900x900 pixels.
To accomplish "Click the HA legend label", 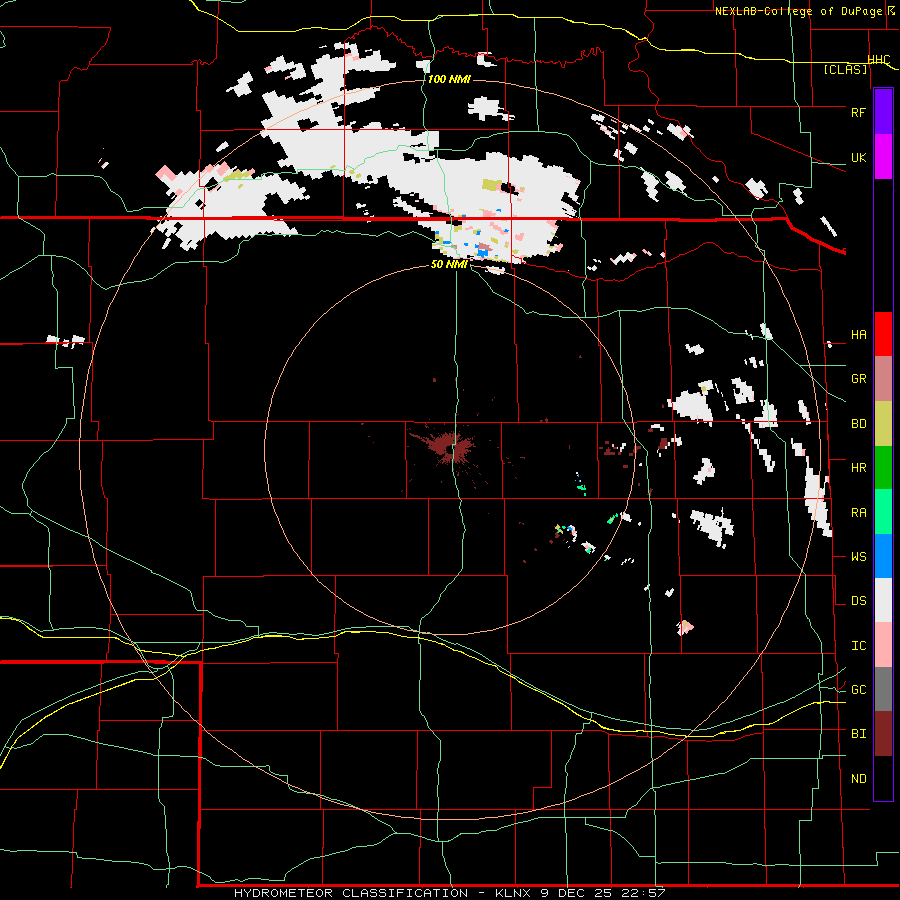I will click(858, 335).
